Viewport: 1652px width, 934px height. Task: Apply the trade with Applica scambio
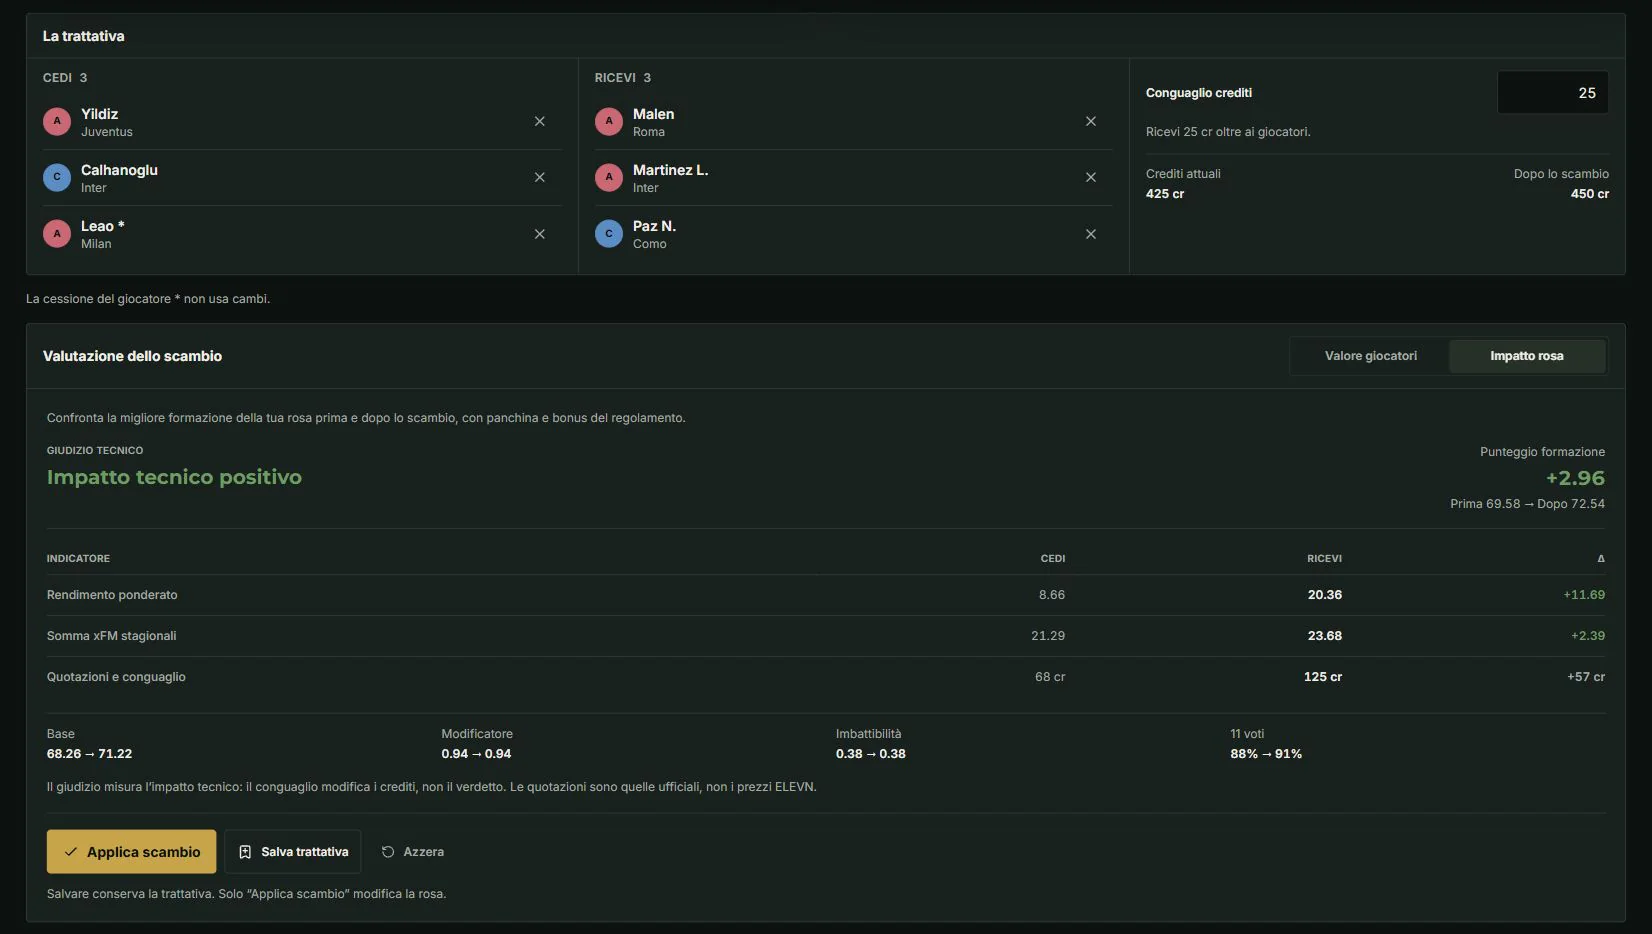click(131, 852)
